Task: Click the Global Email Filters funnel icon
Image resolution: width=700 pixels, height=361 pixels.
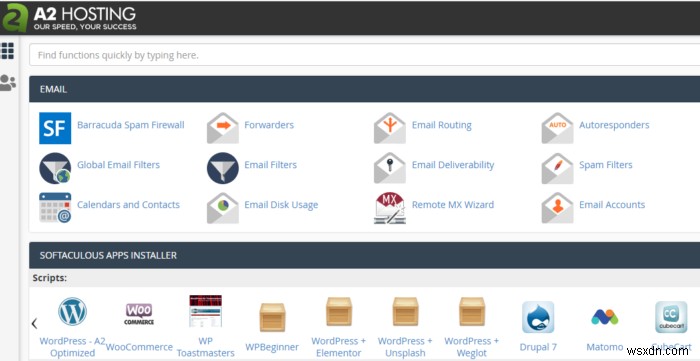Action: tap(55, 168)
